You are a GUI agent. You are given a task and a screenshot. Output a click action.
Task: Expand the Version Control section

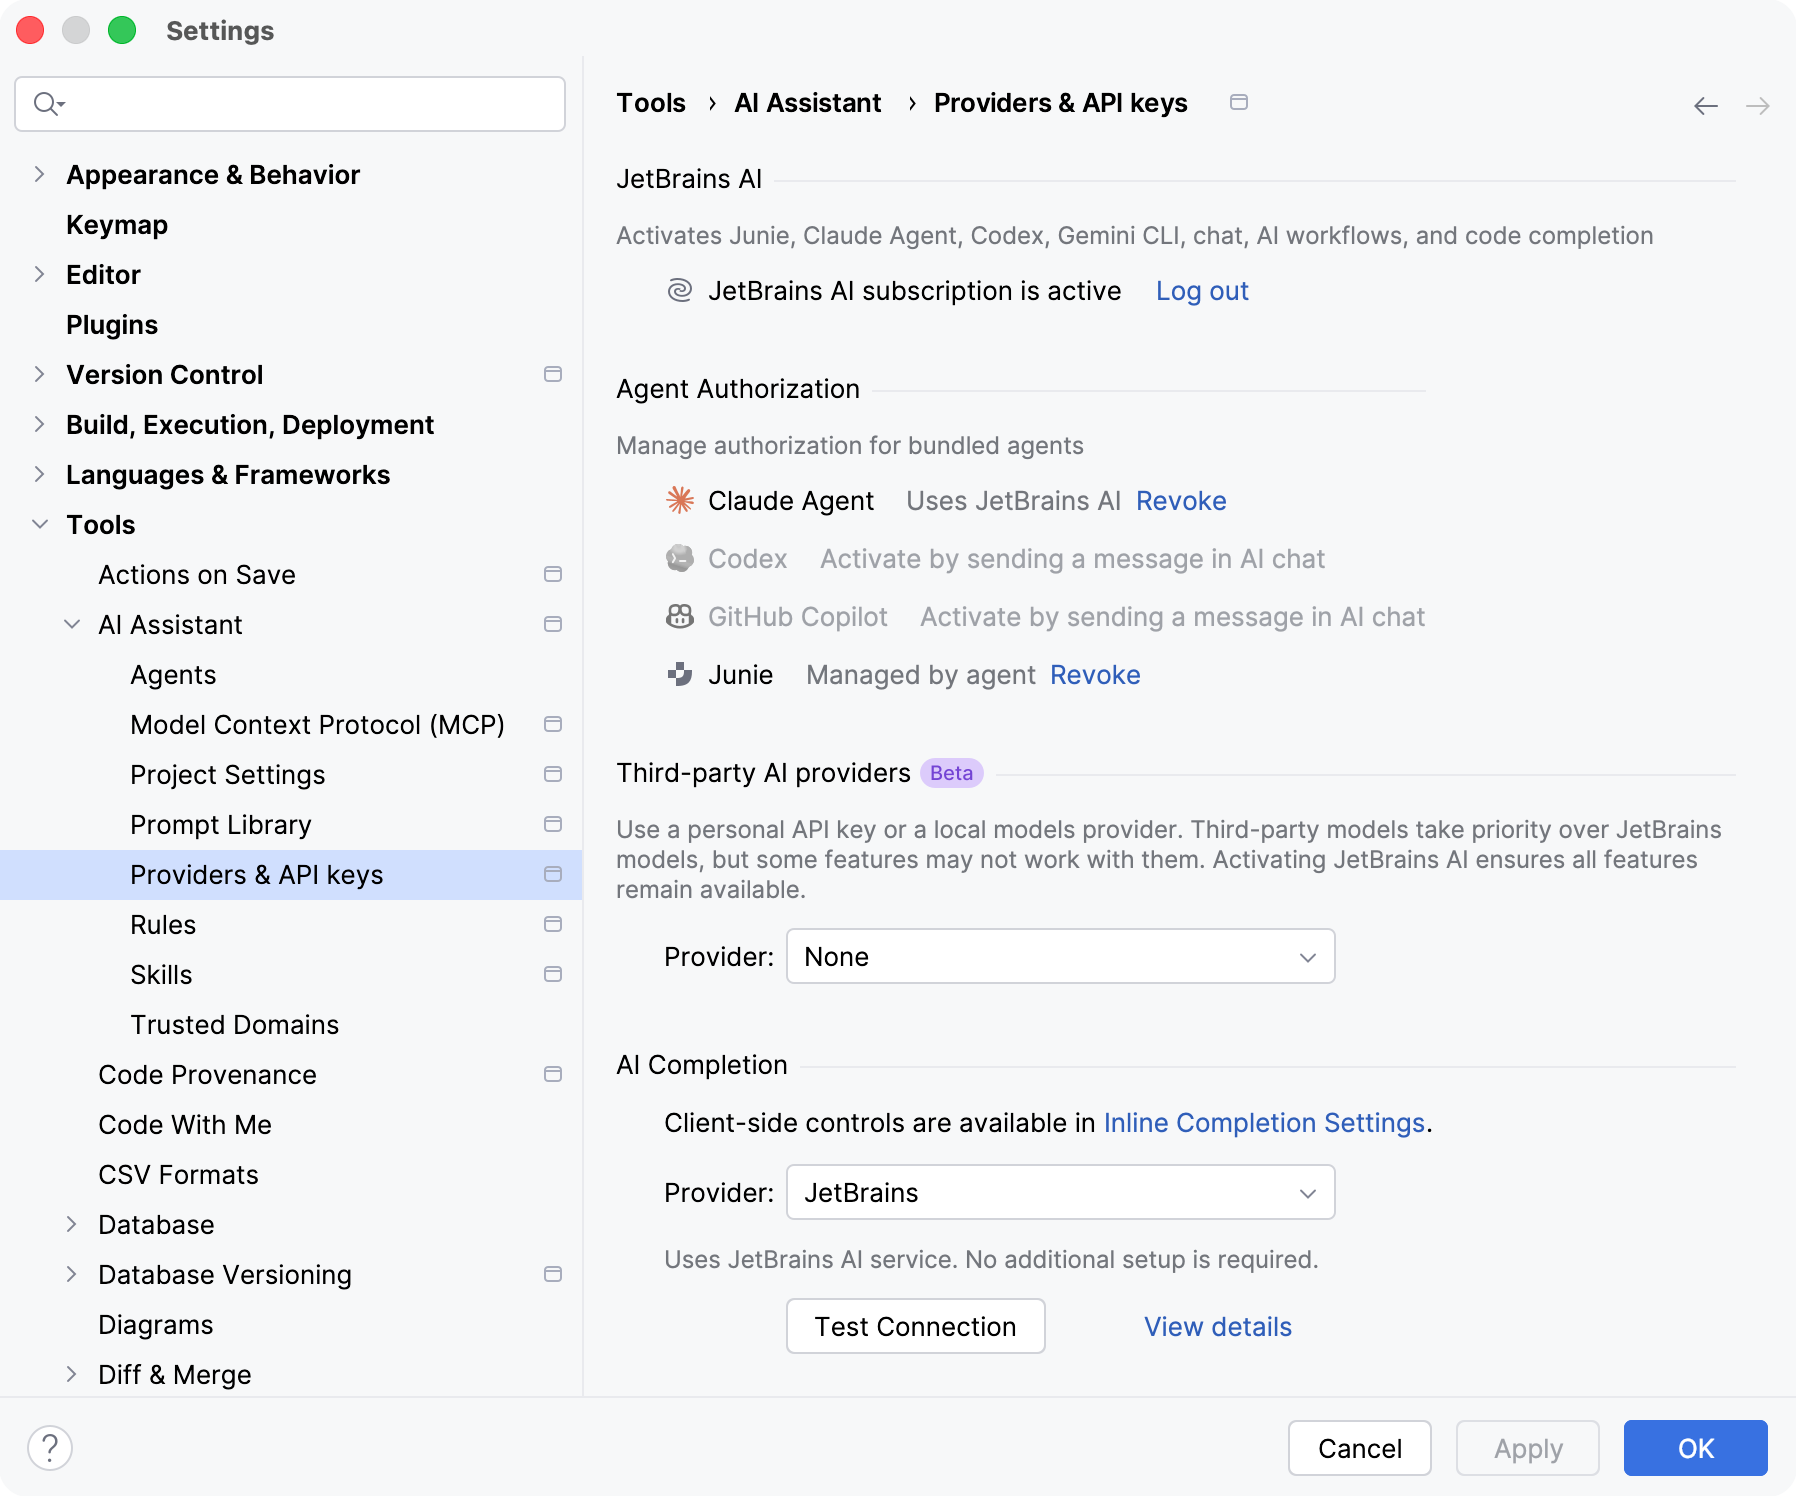39,374
